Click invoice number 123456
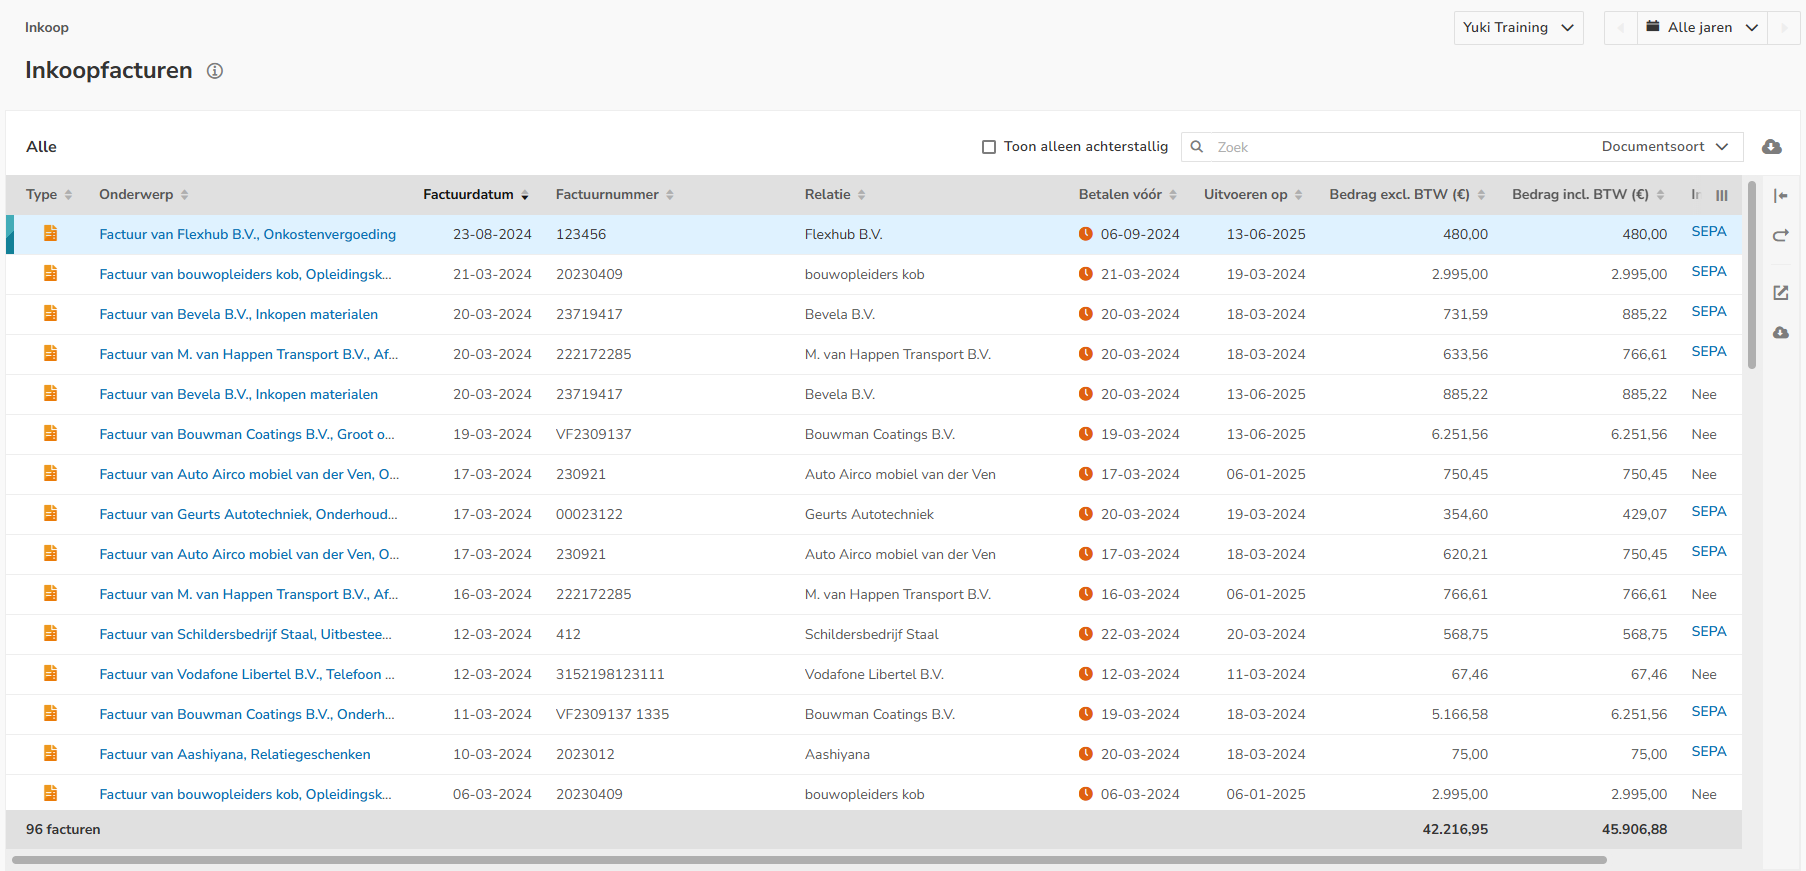This screenshot has width=1806, height=871. point(581,234)
